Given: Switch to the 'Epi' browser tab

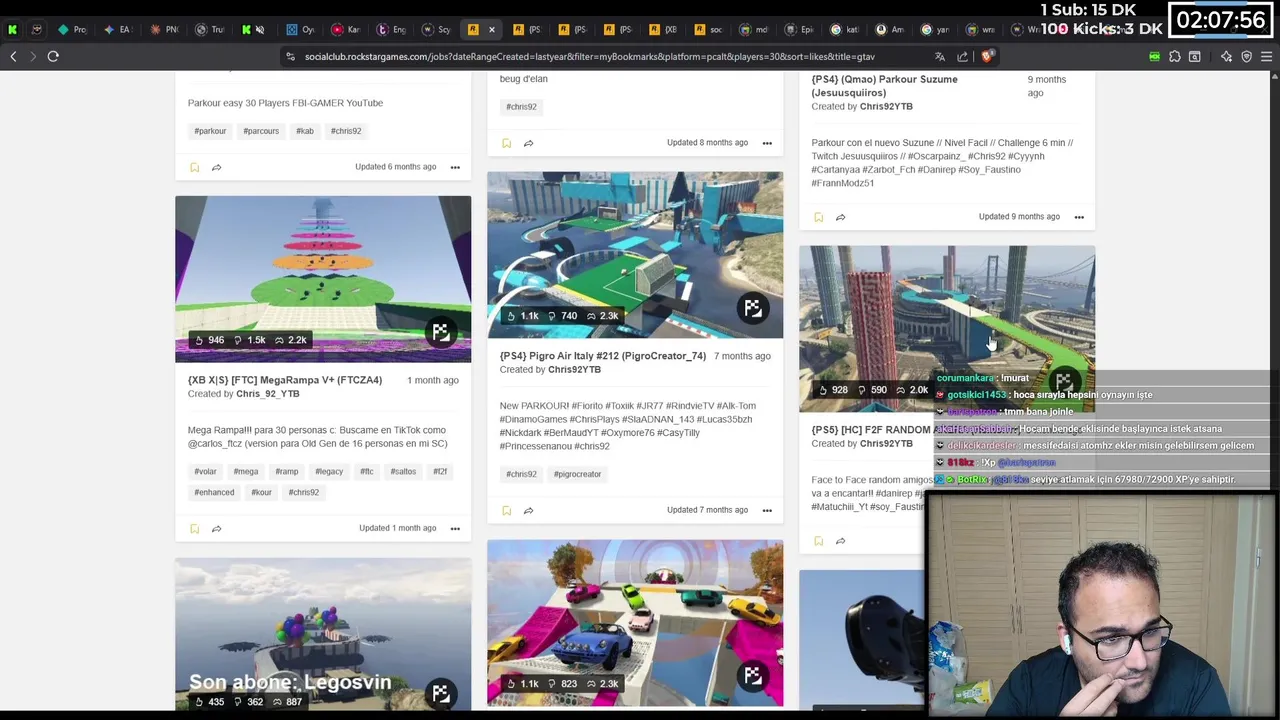Looking at the screenshot, I should tap(800, 30).
